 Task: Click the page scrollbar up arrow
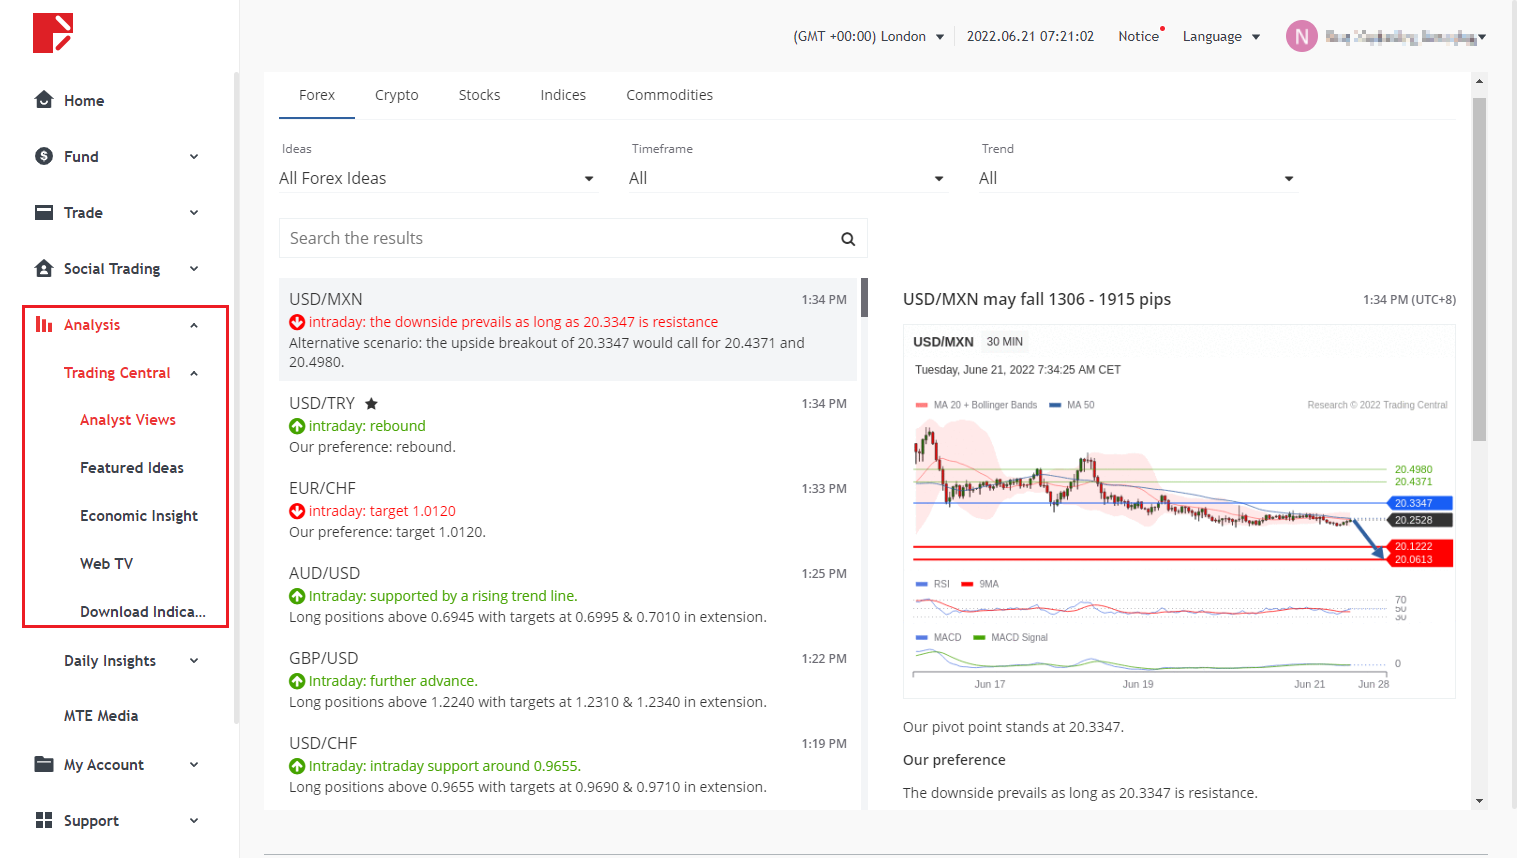(x=1479, y=80)
